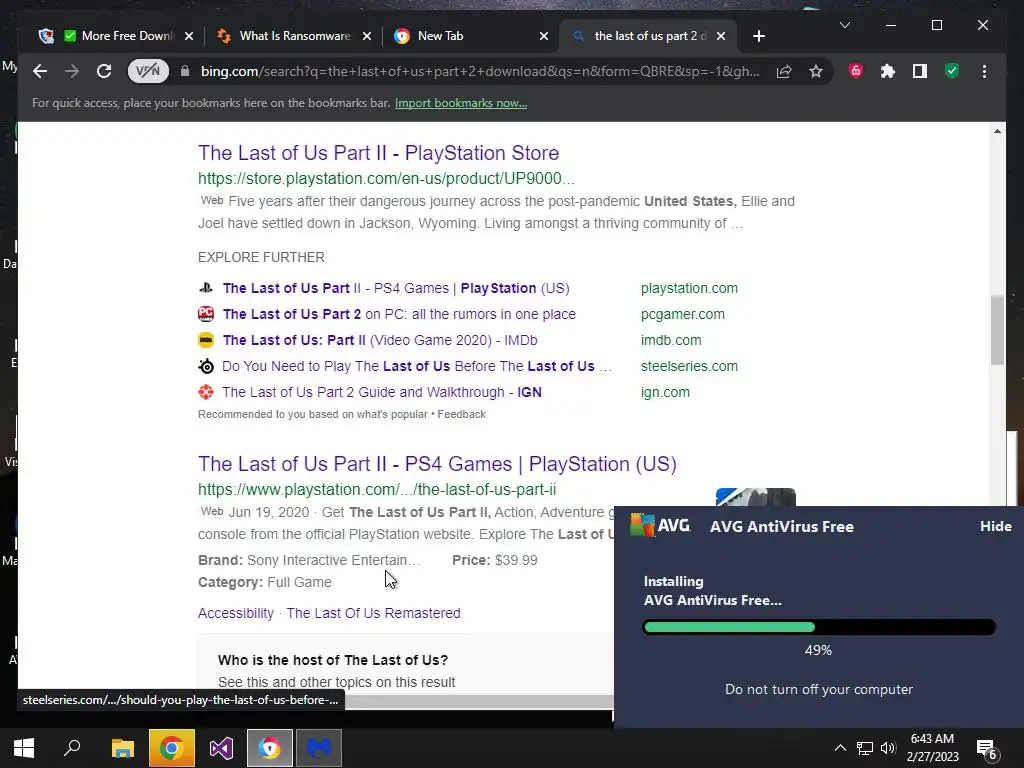
Task: Click the ign.com domain text
Action: point(665,392)
